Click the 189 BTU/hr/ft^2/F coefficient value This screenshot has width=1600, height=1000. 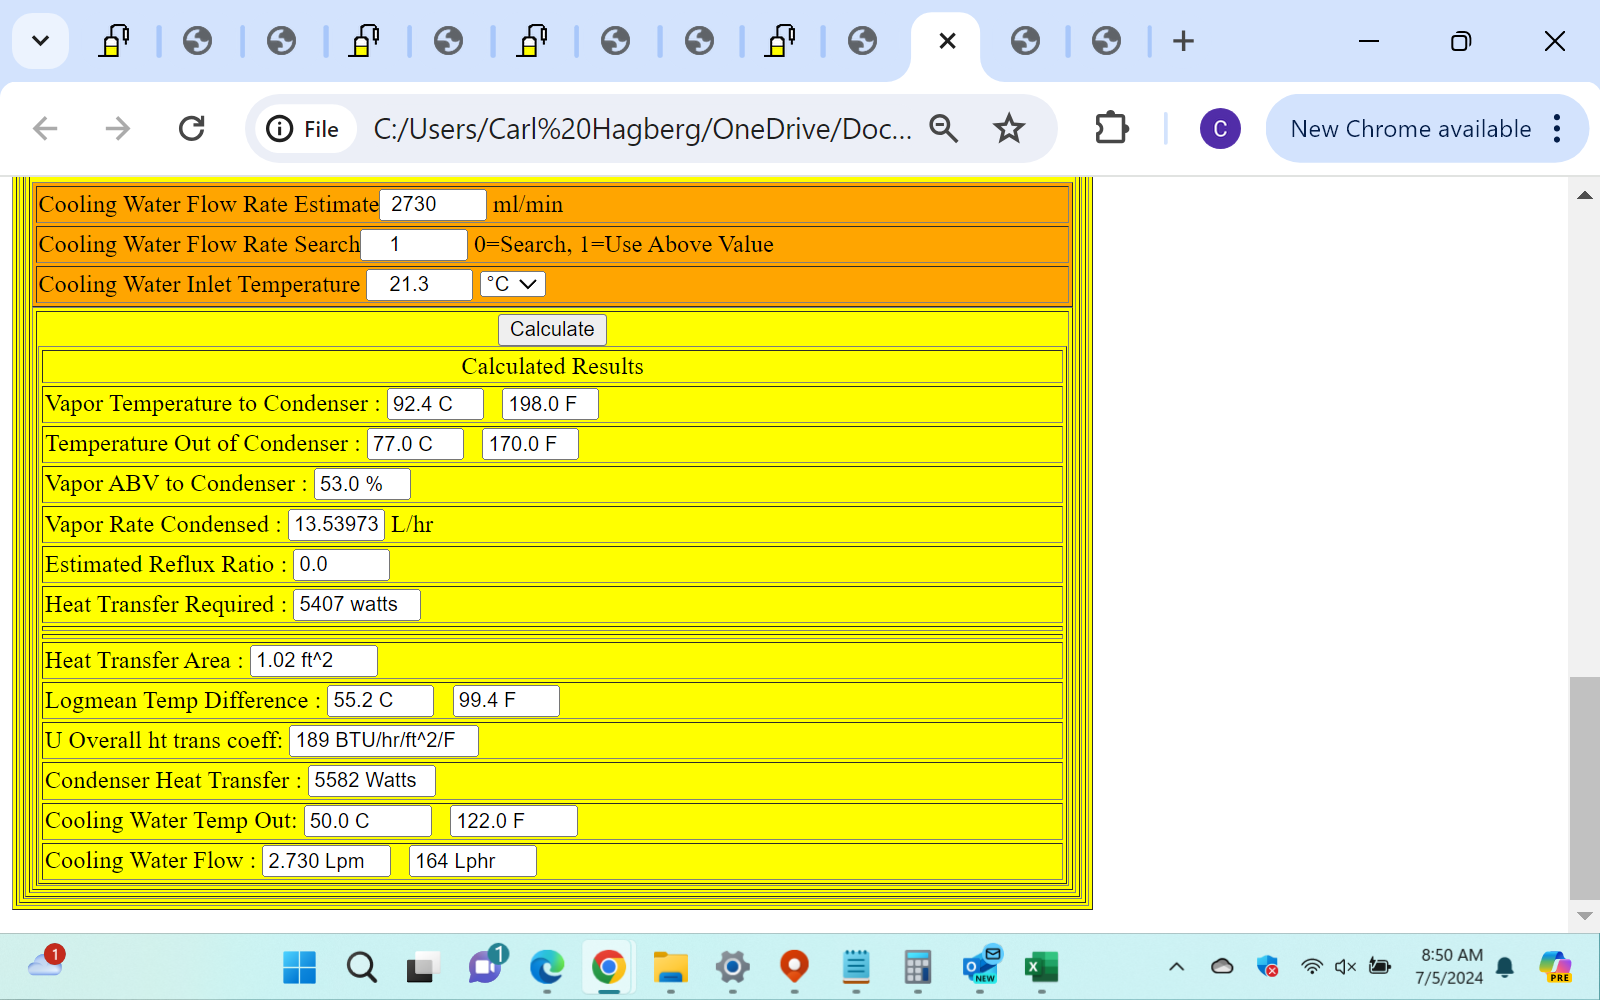point(384,740)
